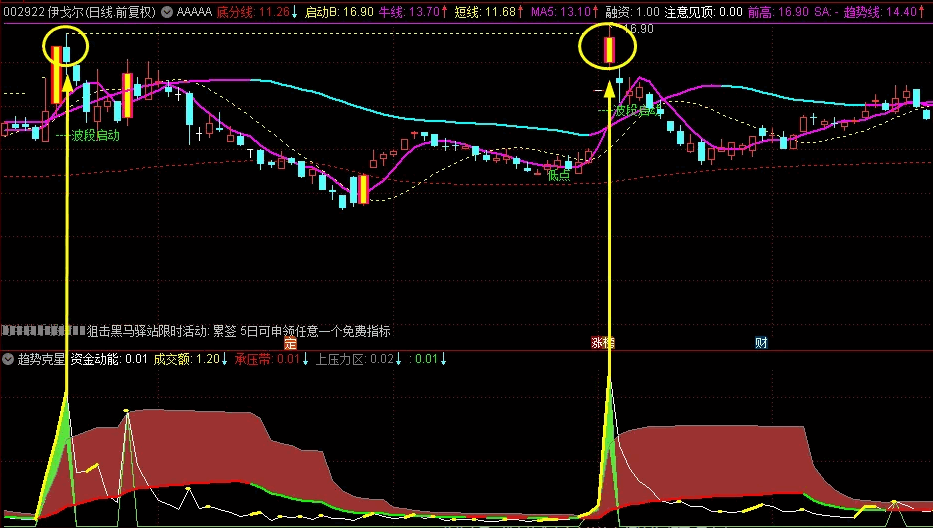933x528 pixels.
Task: Open the 定 event marker icon
Action: (x=290, y=343)
